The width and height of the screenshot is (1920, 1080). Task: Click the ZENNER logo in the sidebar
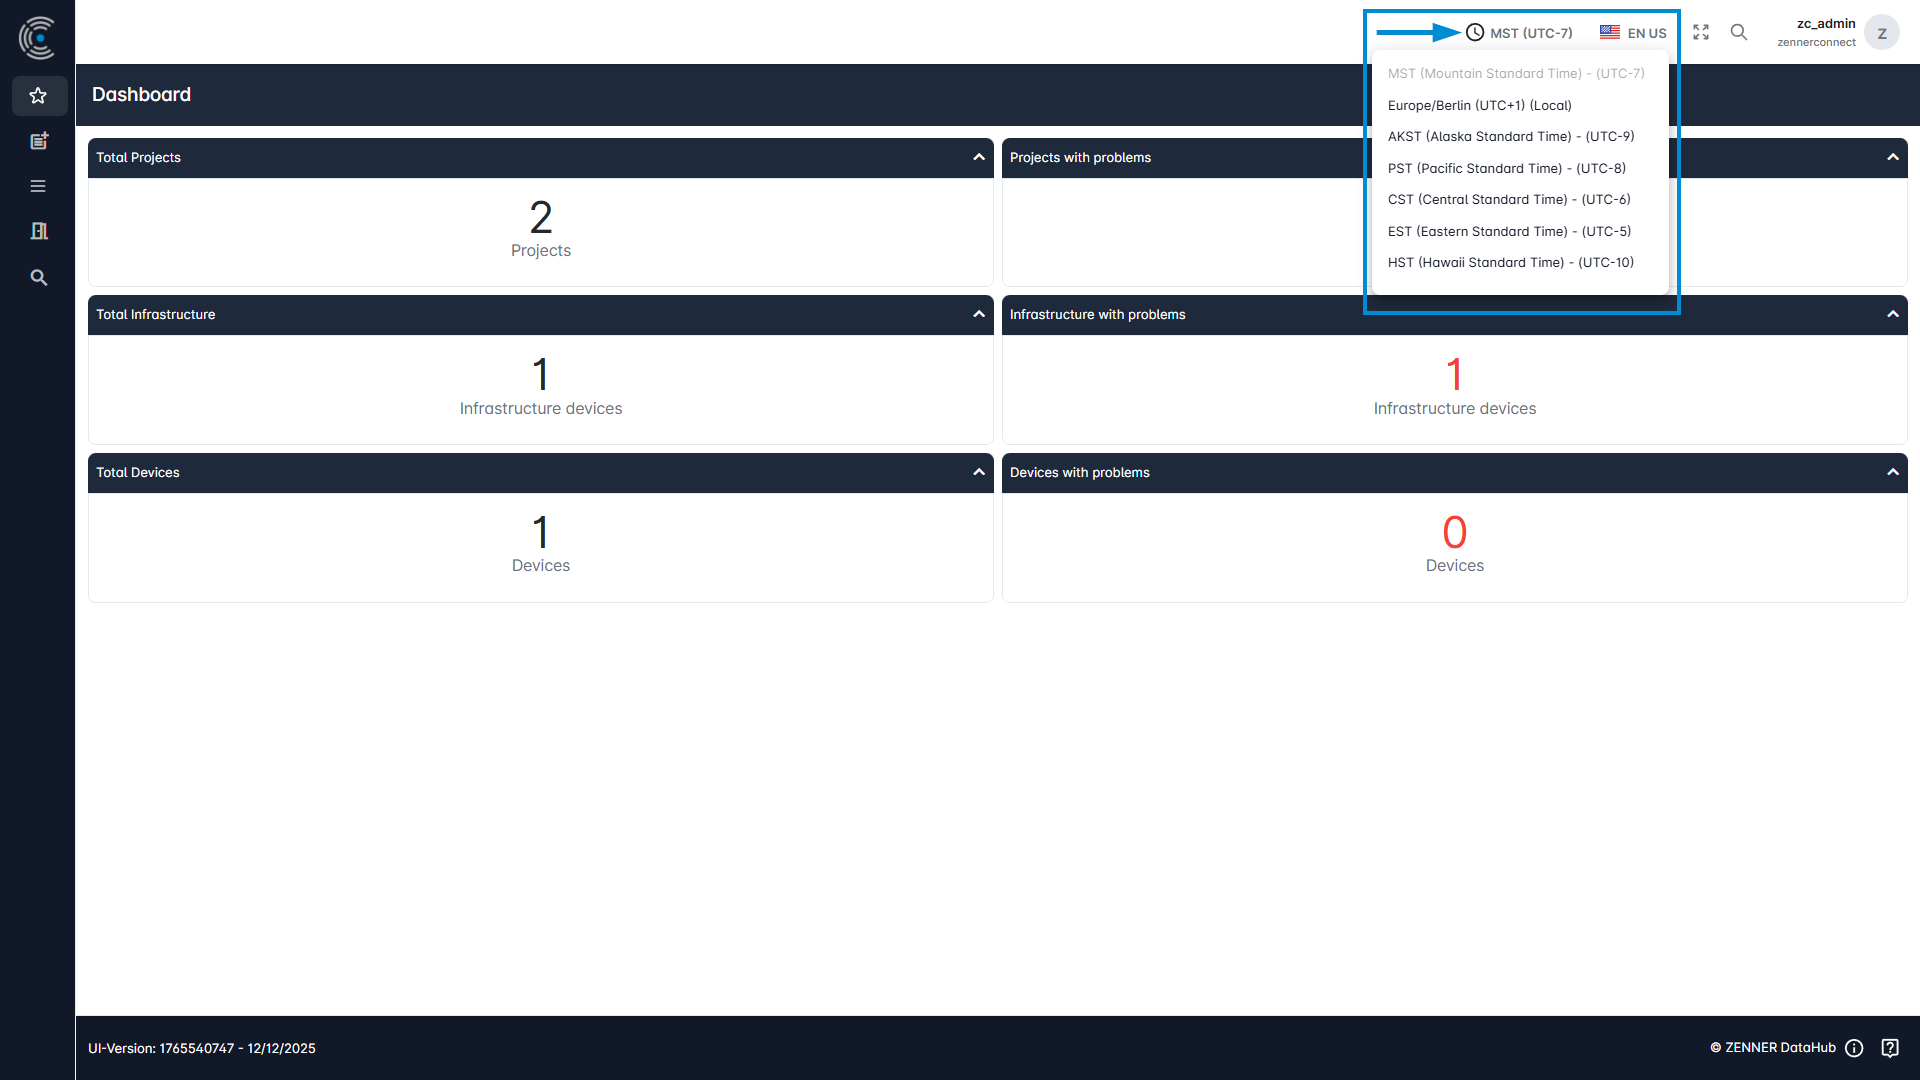tap(37, 37)
